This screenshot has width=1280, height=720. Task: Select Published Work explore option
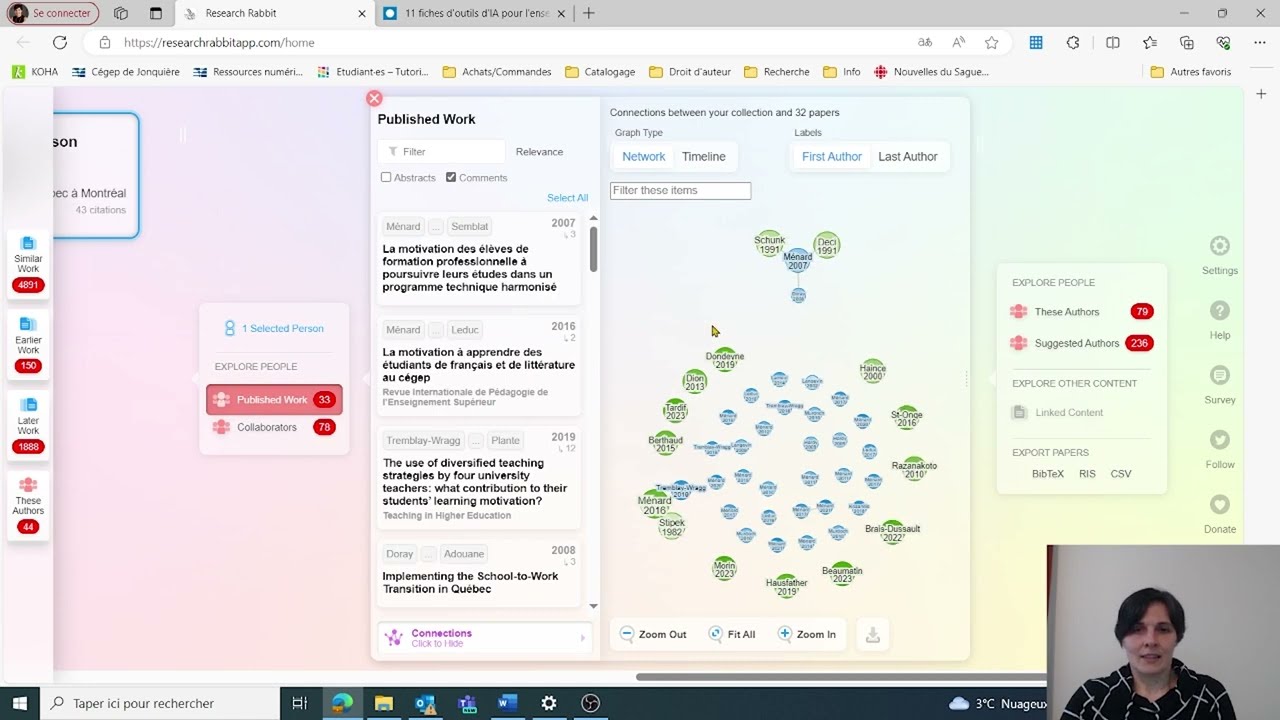pos(274,399)
